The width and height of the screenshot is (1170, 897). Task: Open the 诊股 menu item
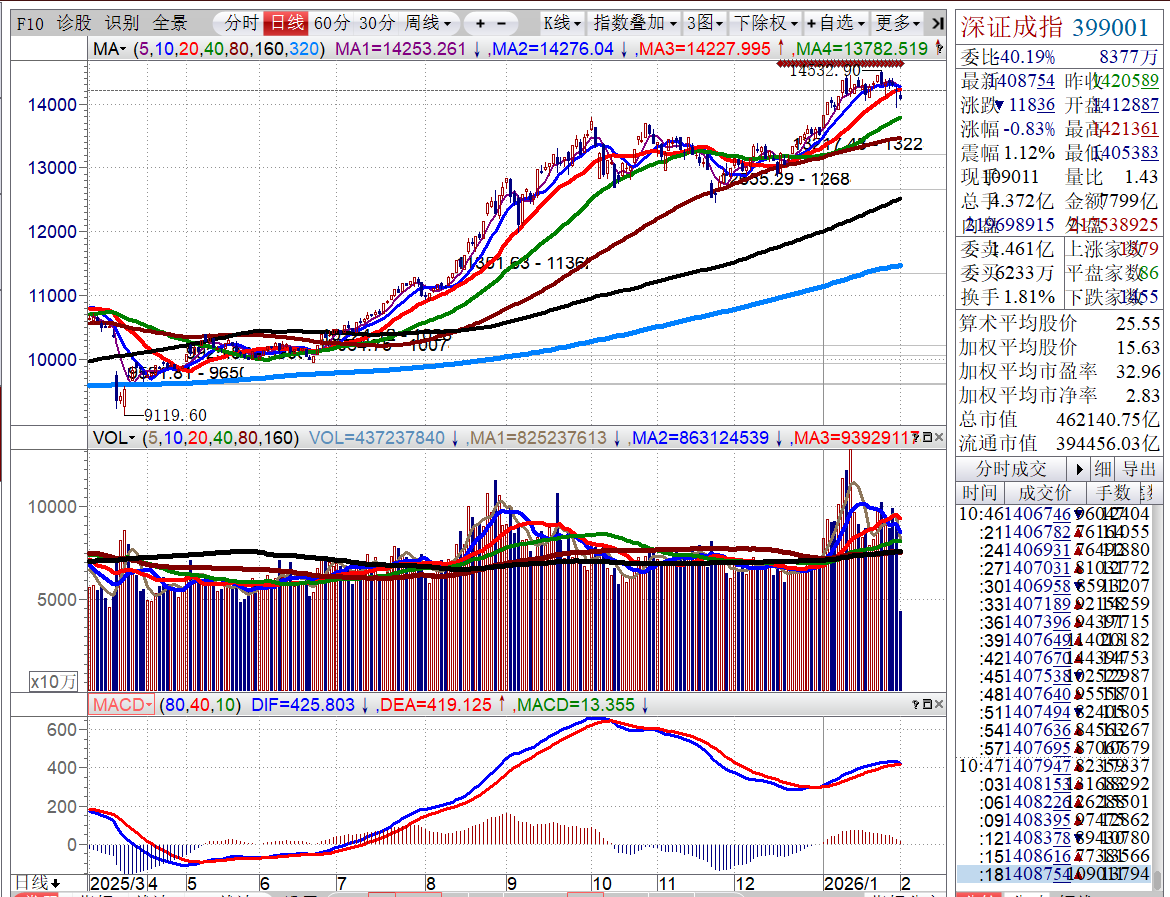pos(74,23)
